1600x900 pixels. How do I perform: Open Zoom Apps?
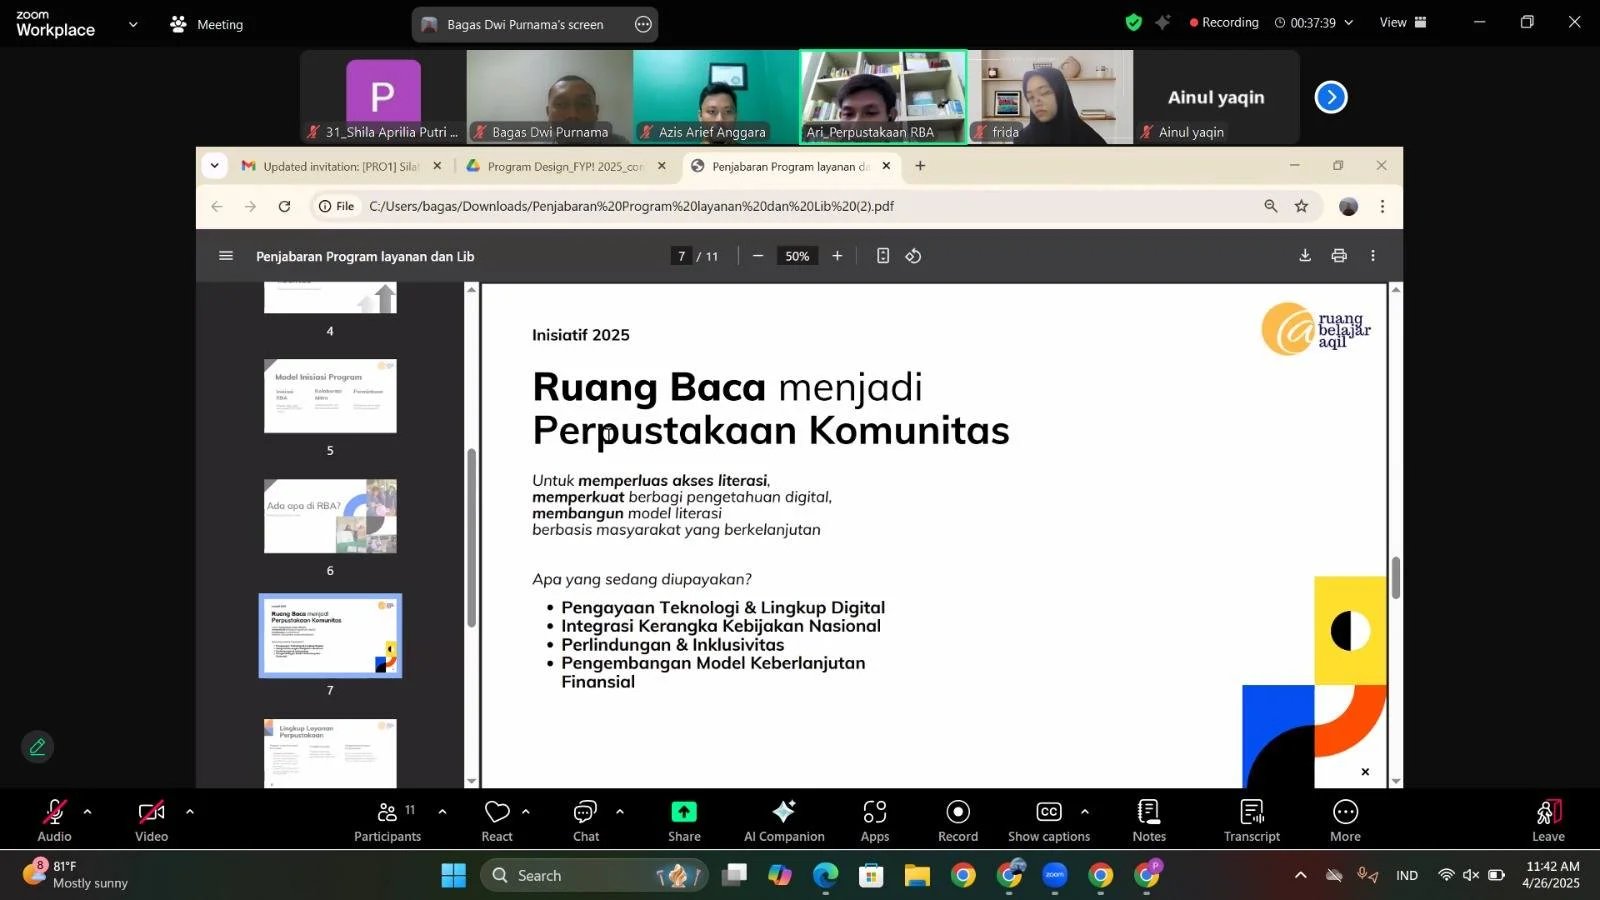click(875, 820)
